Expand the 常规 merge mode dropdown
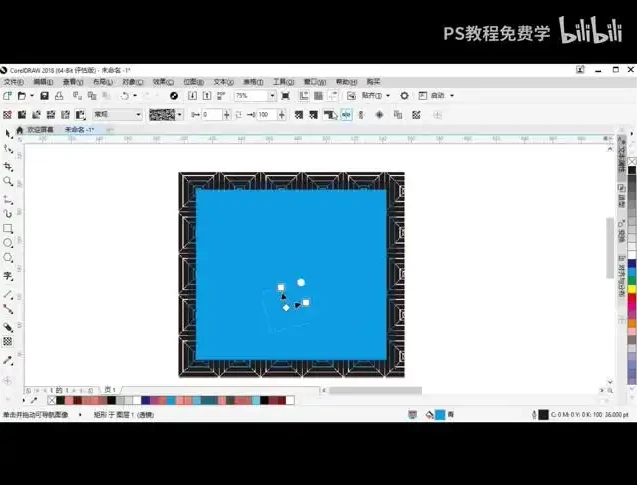The width and height of the screenshot is (637, 485). pos(138,115)
